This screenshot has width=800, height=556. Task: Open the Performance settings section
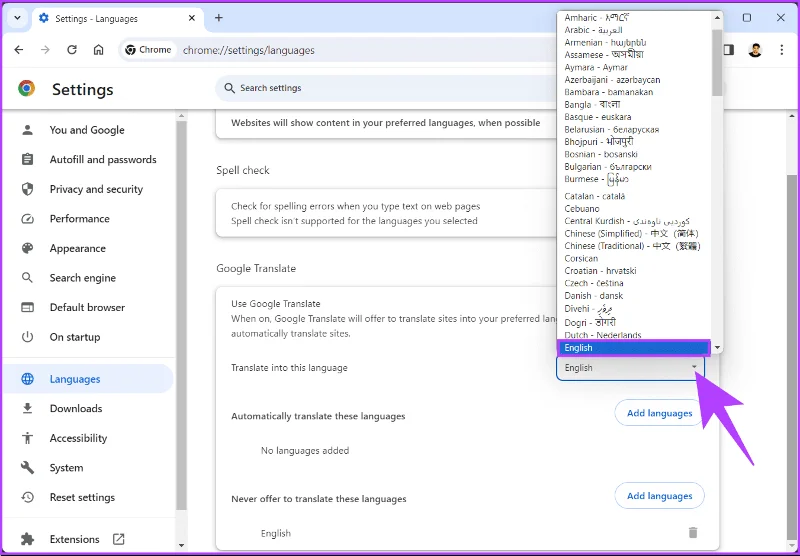tap(80, 219)
